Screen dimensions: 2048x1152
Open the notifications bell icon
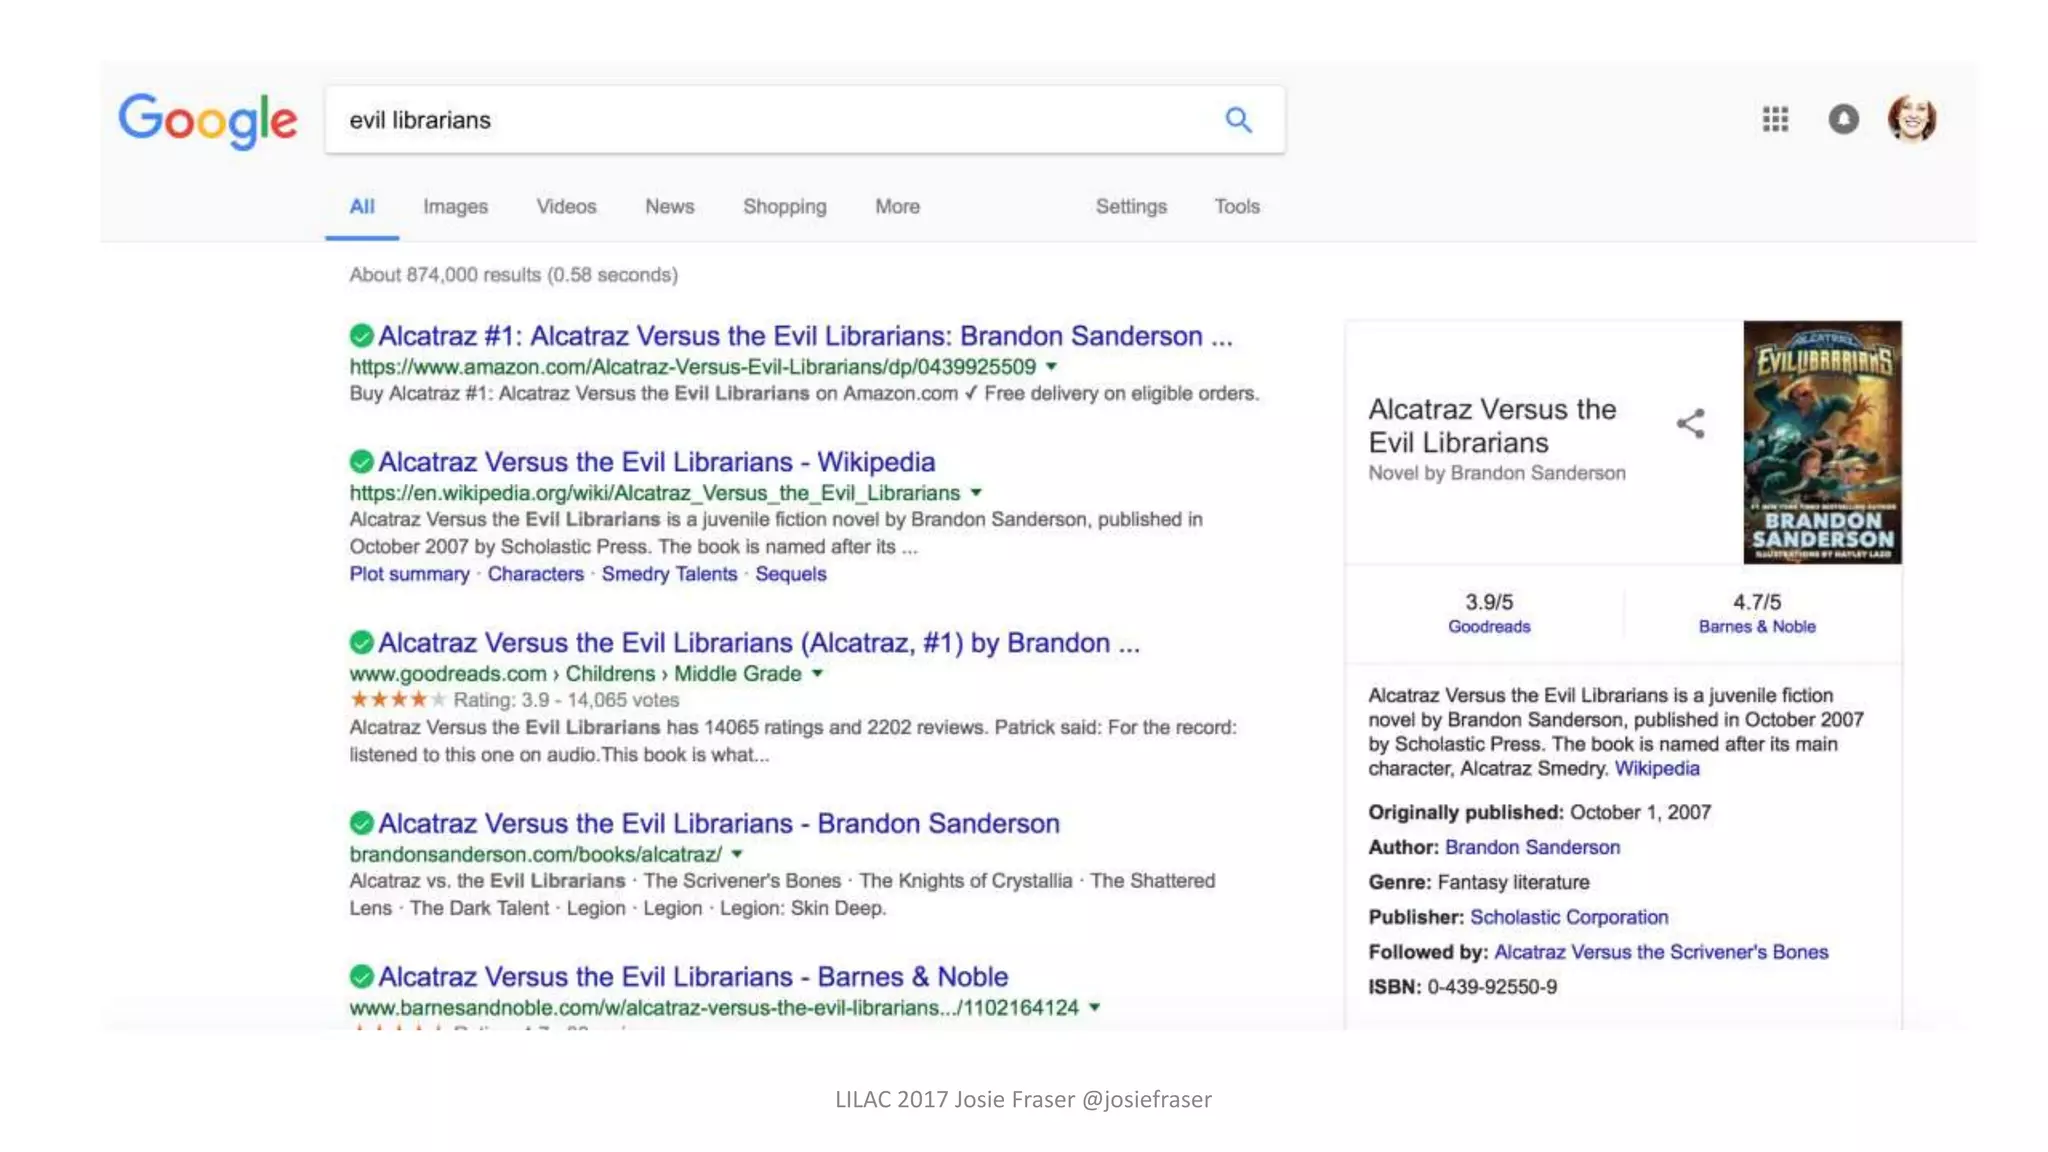point(1843,120)
